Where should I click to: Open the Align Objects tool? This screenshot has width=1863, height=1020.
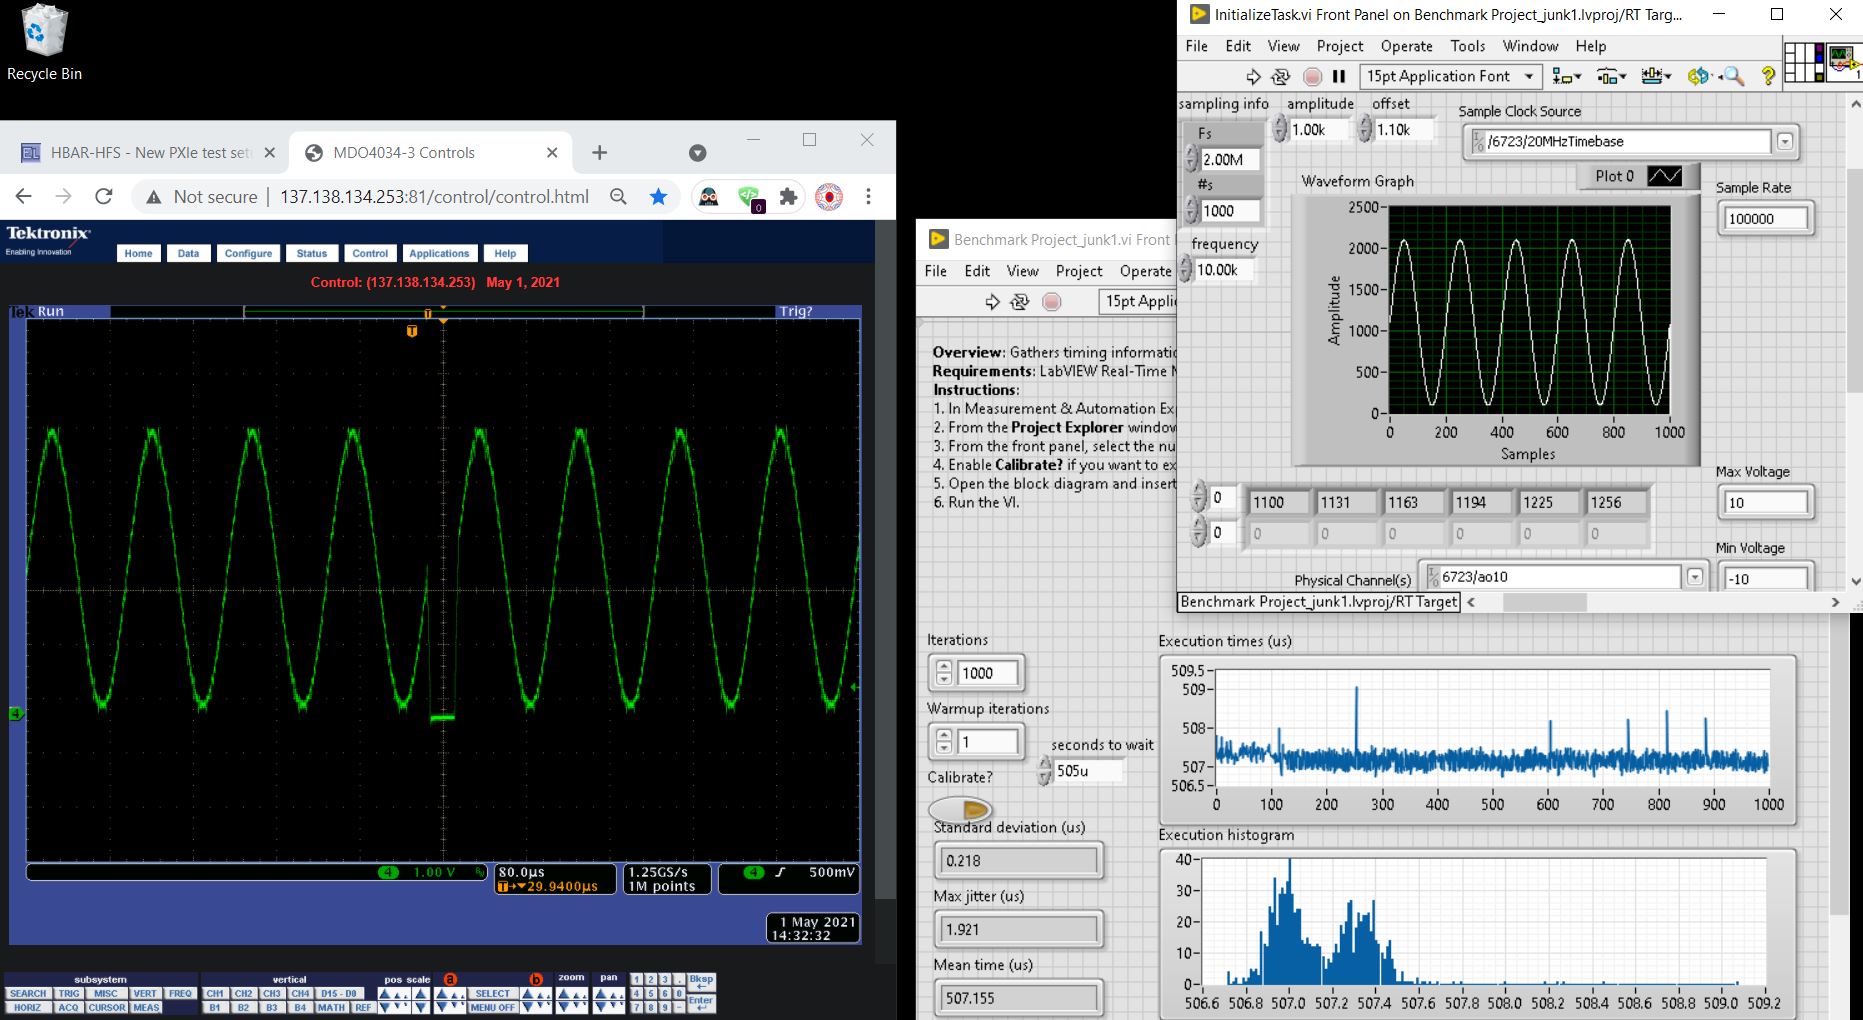point(1566,76)
